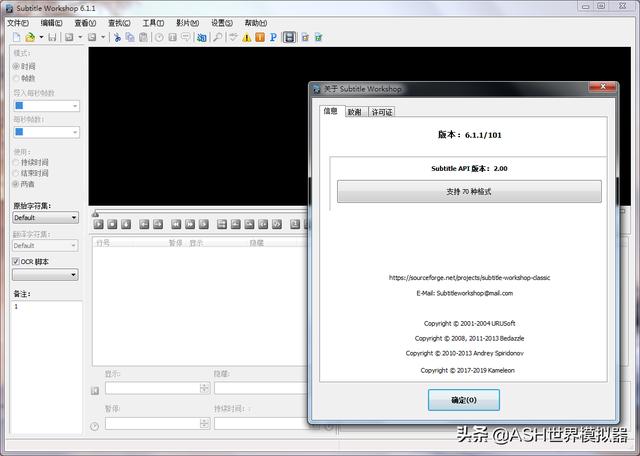Click the Cut scissors icon
Screen dimensions: 640x456
coord(117,38)
